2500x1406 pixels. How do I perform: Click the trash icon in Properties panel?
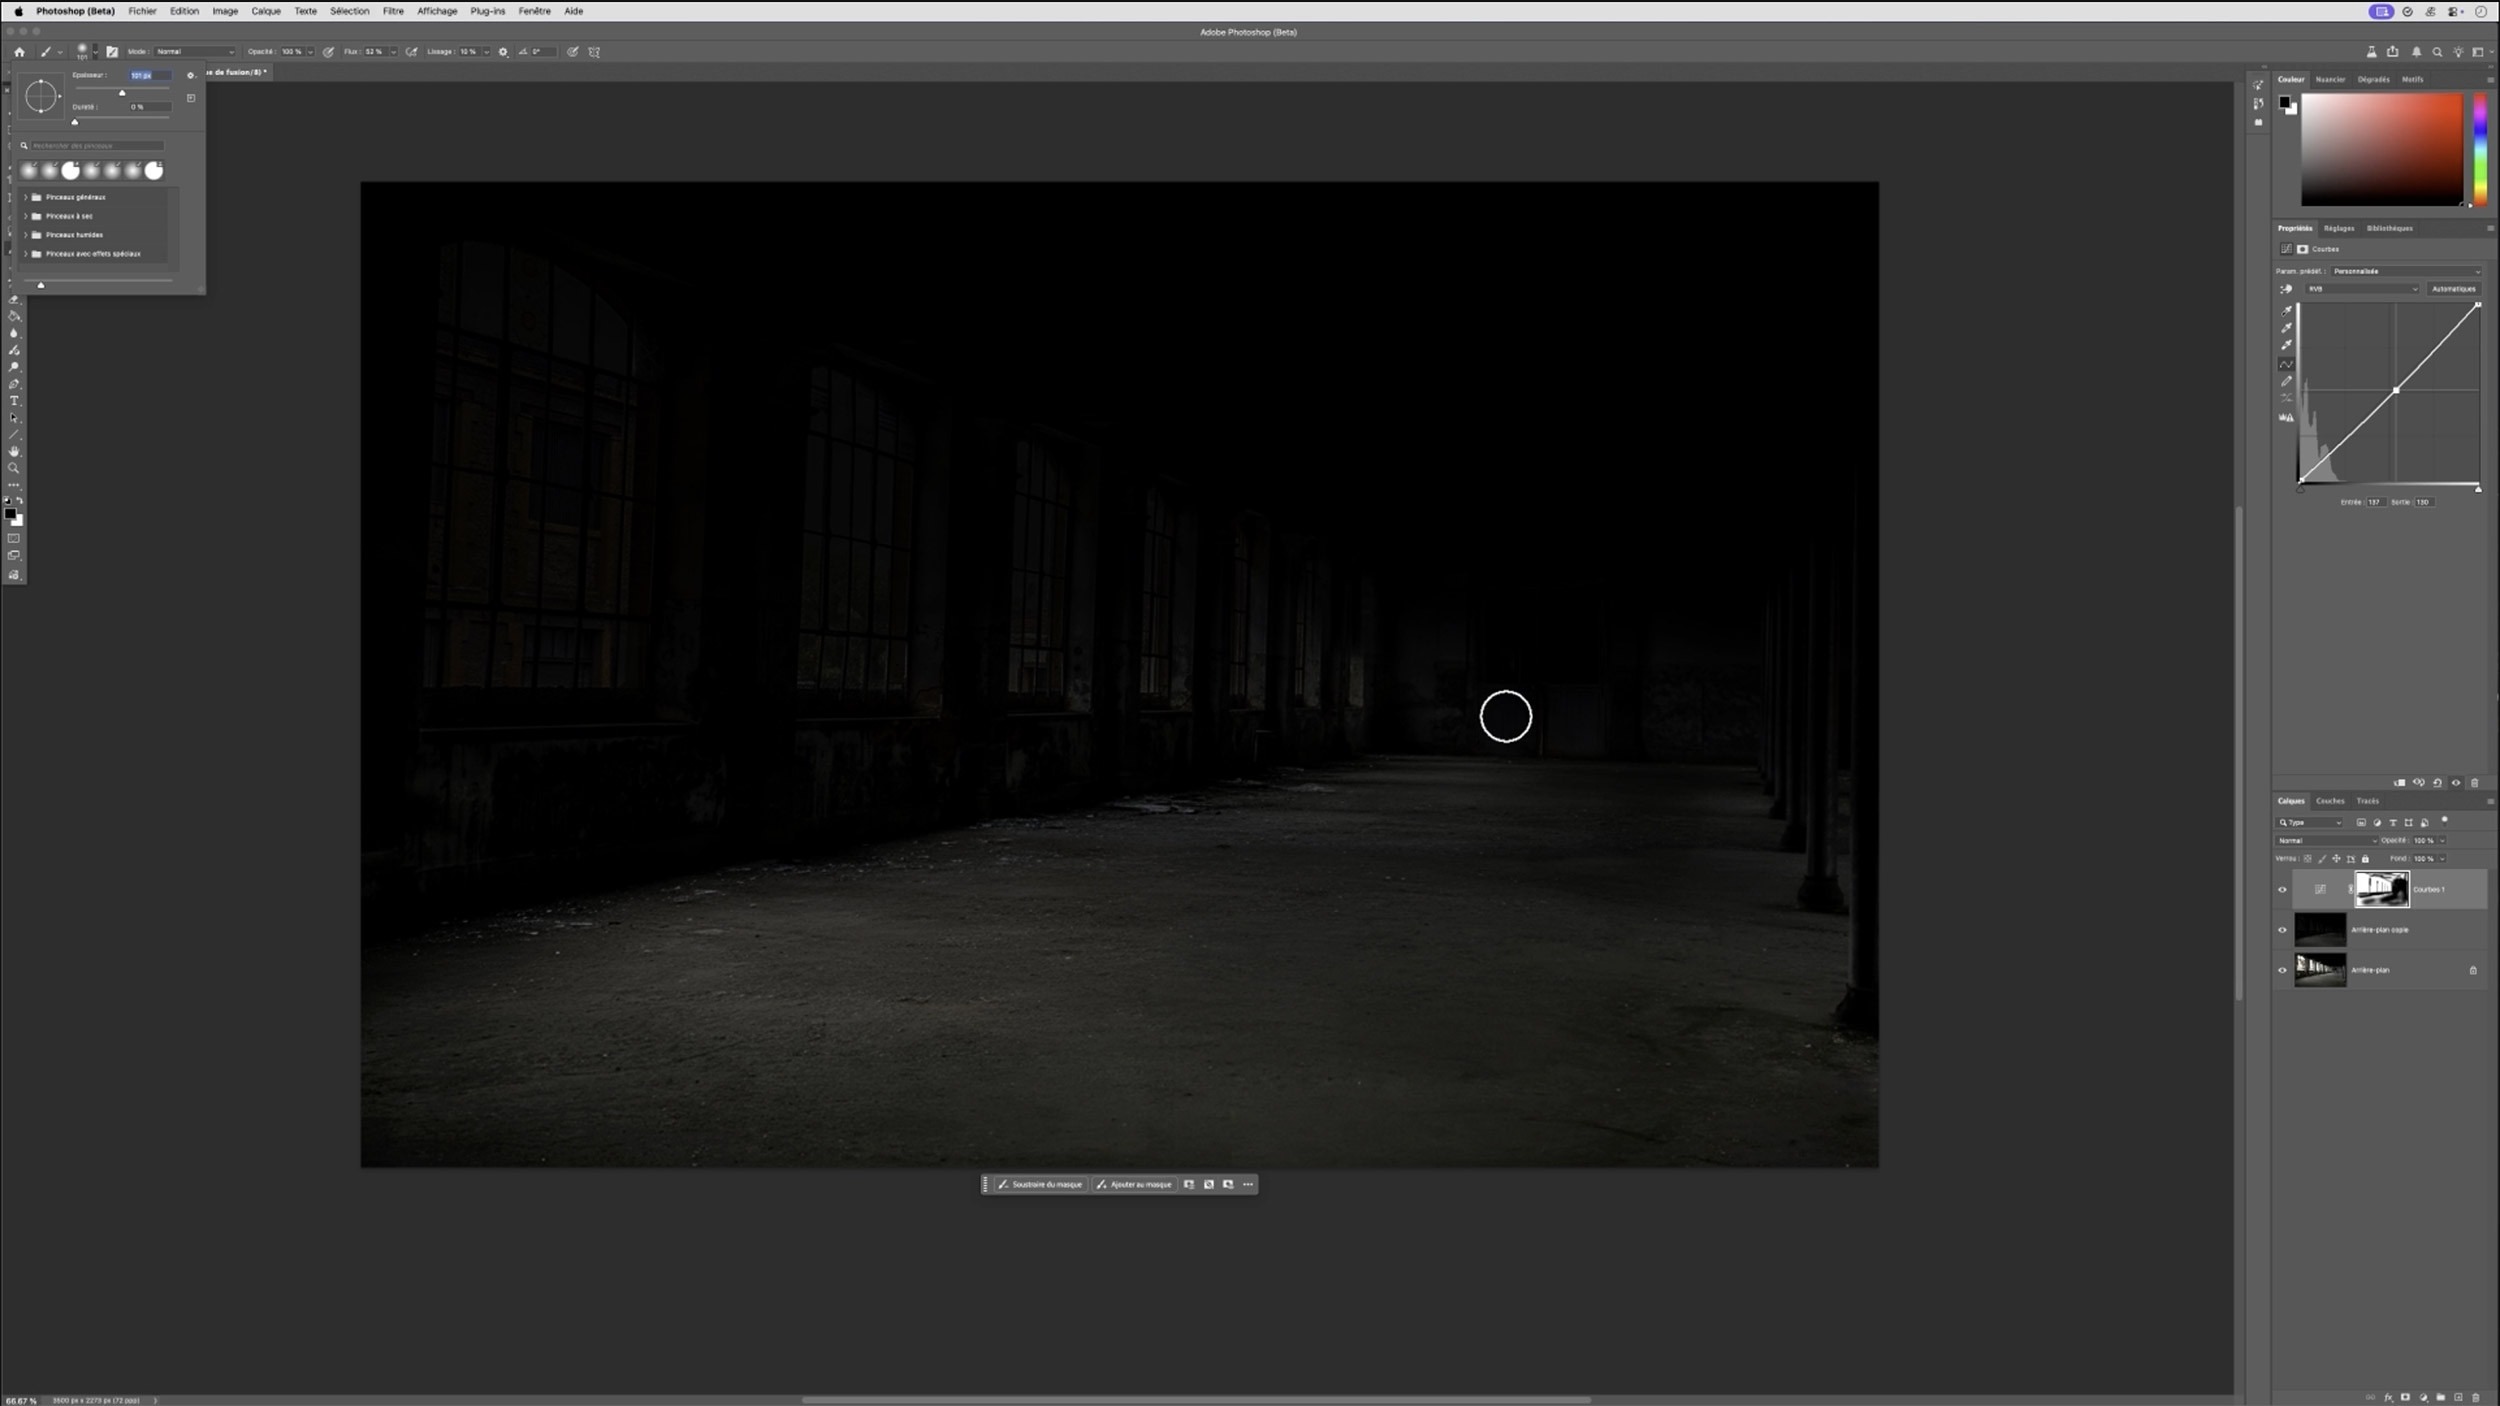(2475, 783)
